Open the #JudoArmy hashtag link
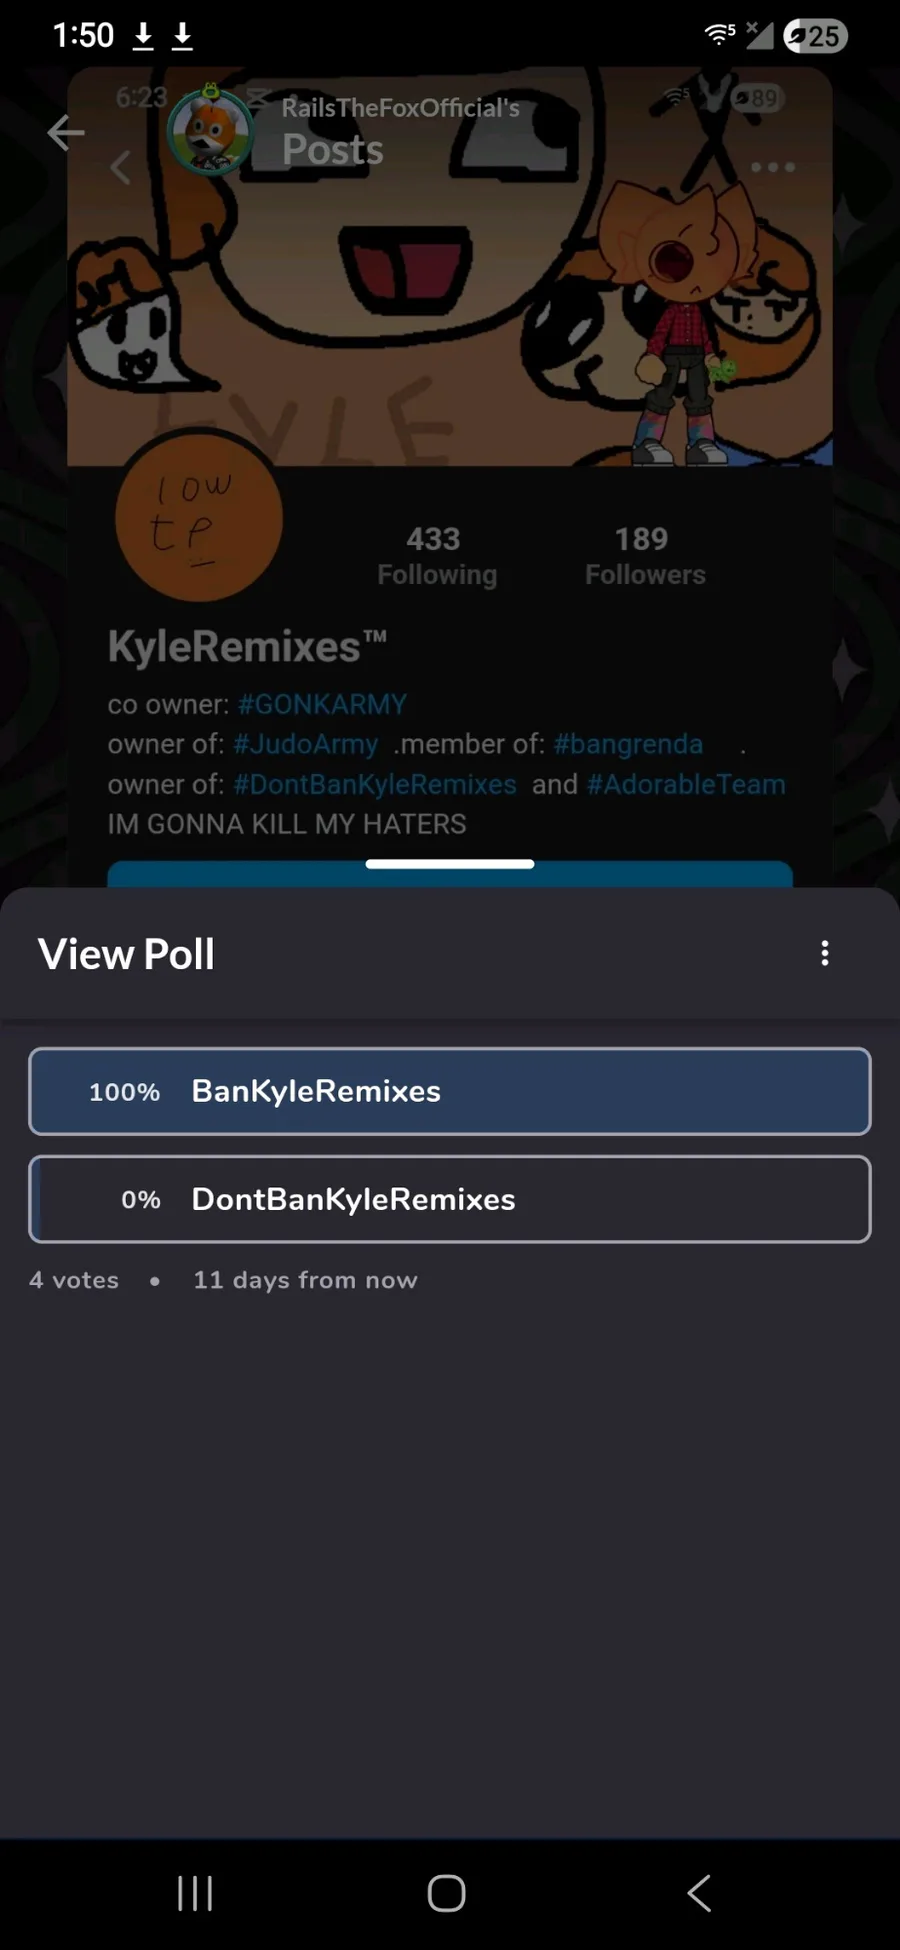Screen dimensions: 900x1950 coord(306,744)
